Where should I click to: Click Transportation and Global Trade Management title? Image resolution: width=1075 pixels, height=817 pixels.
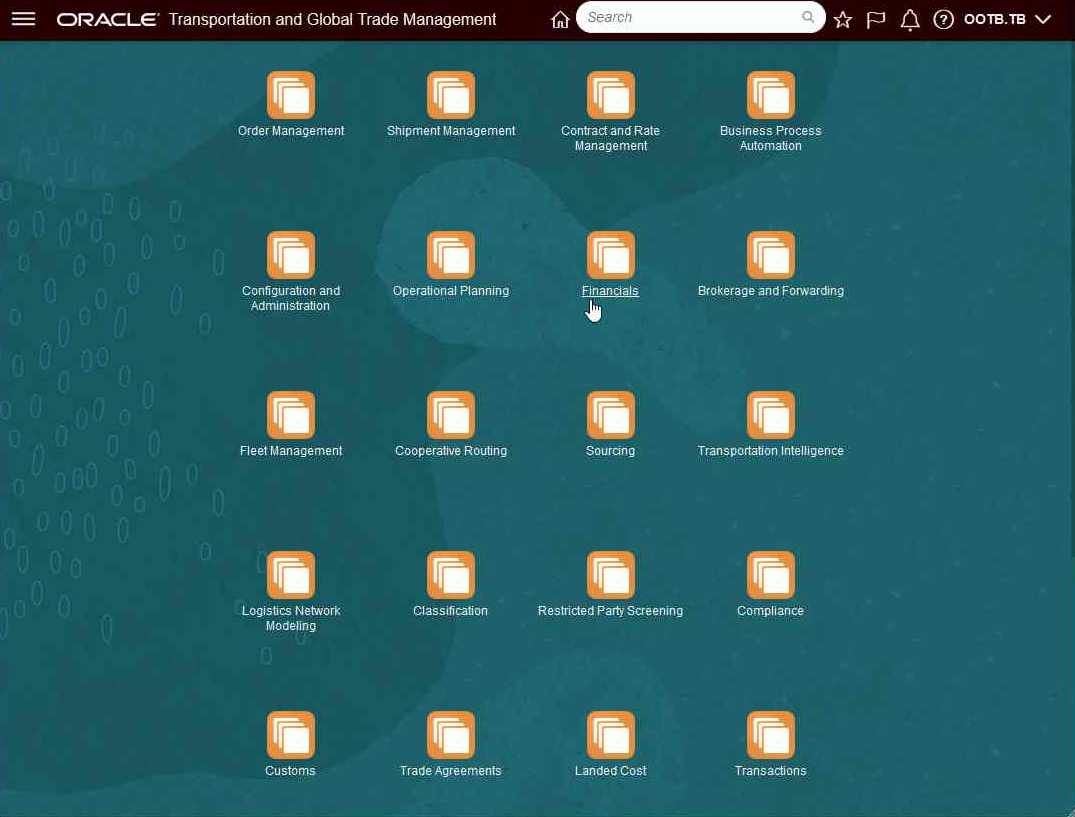pos(333,19)
